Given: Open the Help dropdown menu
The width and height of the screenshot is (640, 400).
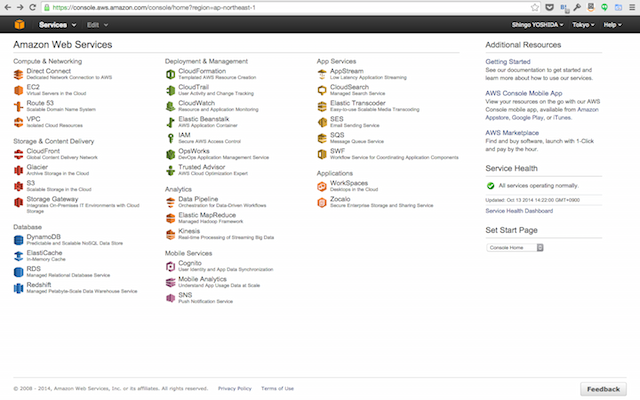Looking at the screenshot, I should pyautogui.click(x=613, y=25).
